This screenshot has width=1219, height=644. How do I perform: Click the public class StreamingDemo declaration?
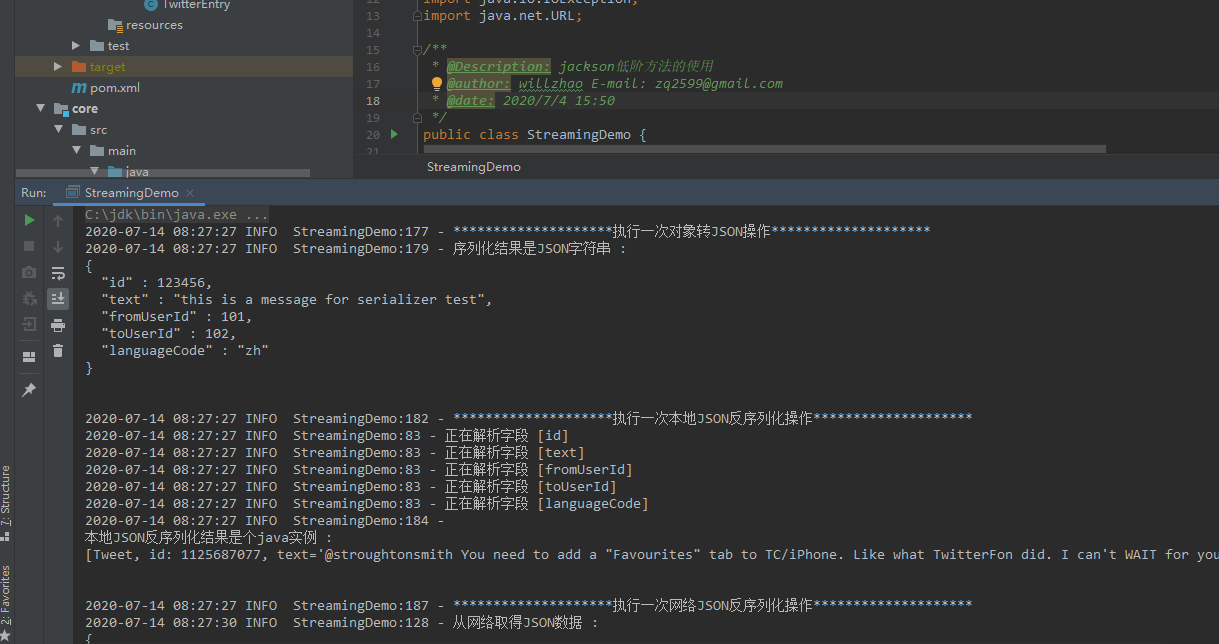click(x=535, y=134)
